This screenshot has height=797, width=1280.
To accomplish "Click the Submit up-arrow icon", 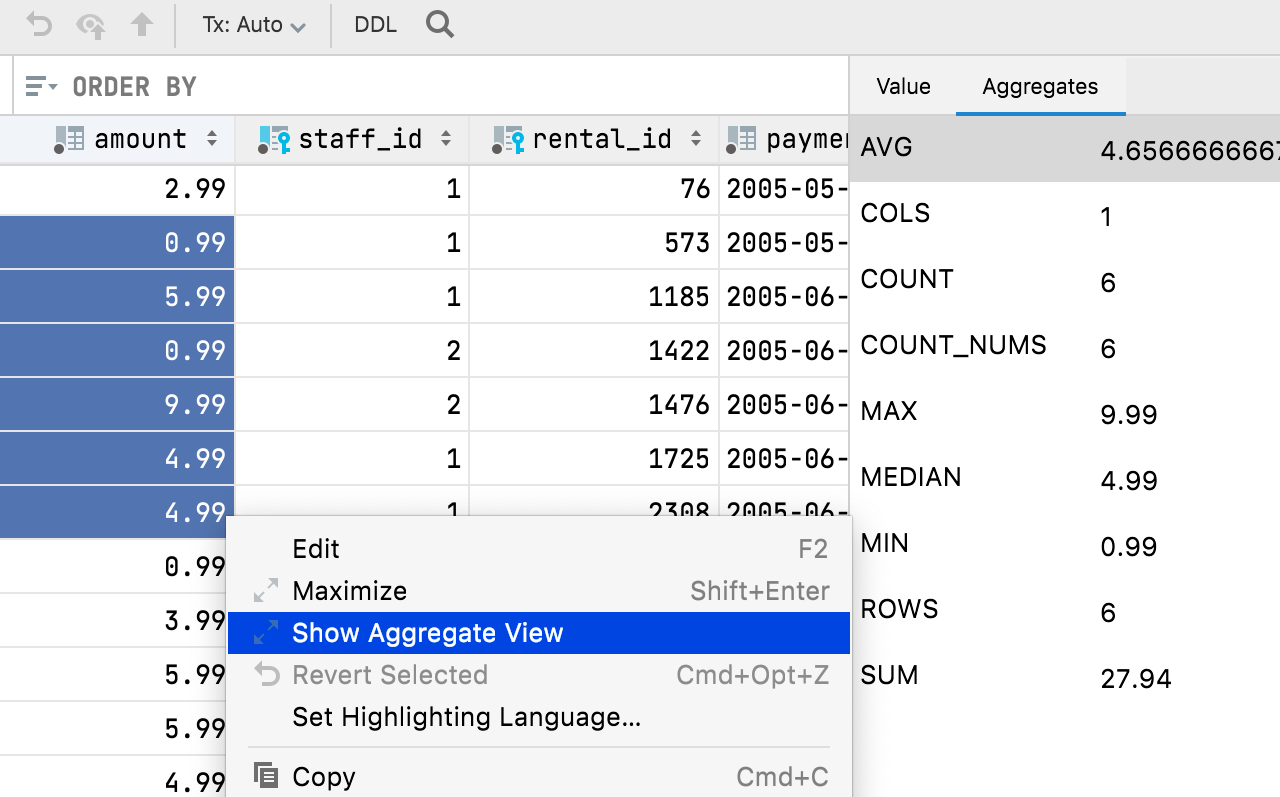I will coord(142,25).
